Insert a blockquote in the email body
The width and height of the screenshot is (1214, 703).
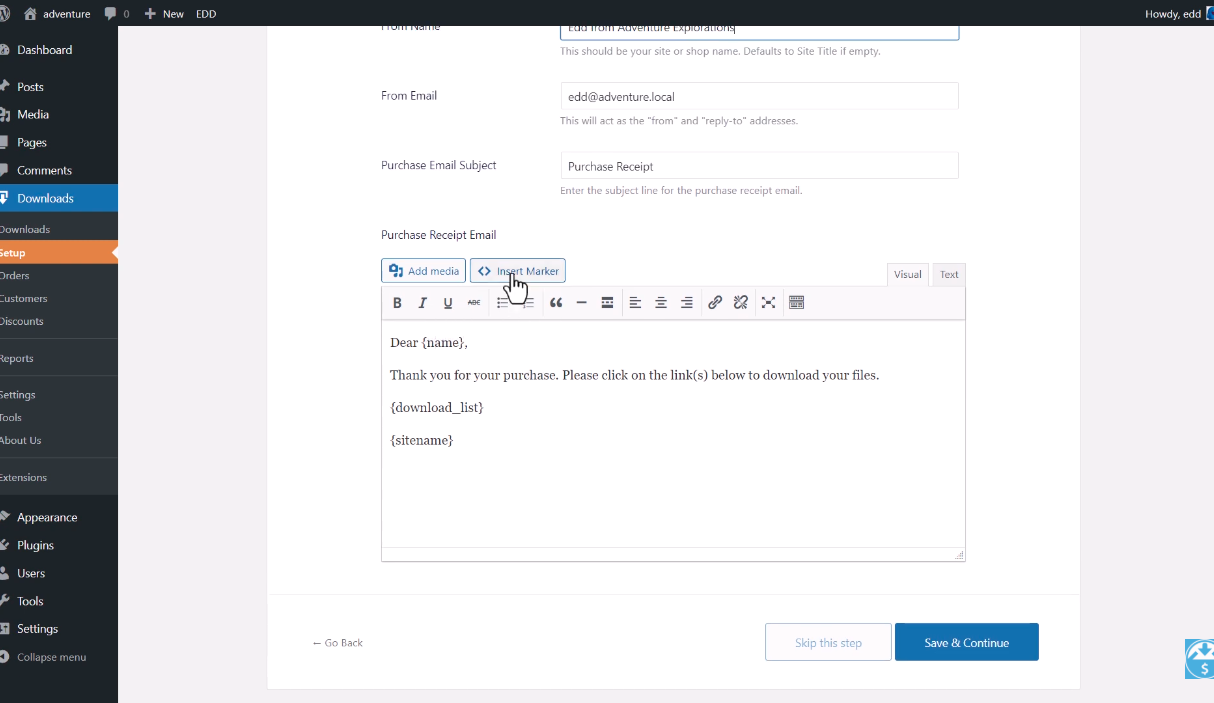(x=556, y=303)
